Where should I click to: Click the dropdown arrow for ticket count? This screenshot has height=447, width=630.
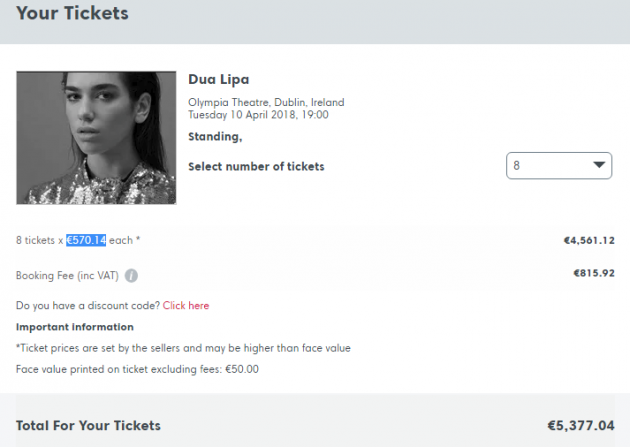(x=599, y=166)
